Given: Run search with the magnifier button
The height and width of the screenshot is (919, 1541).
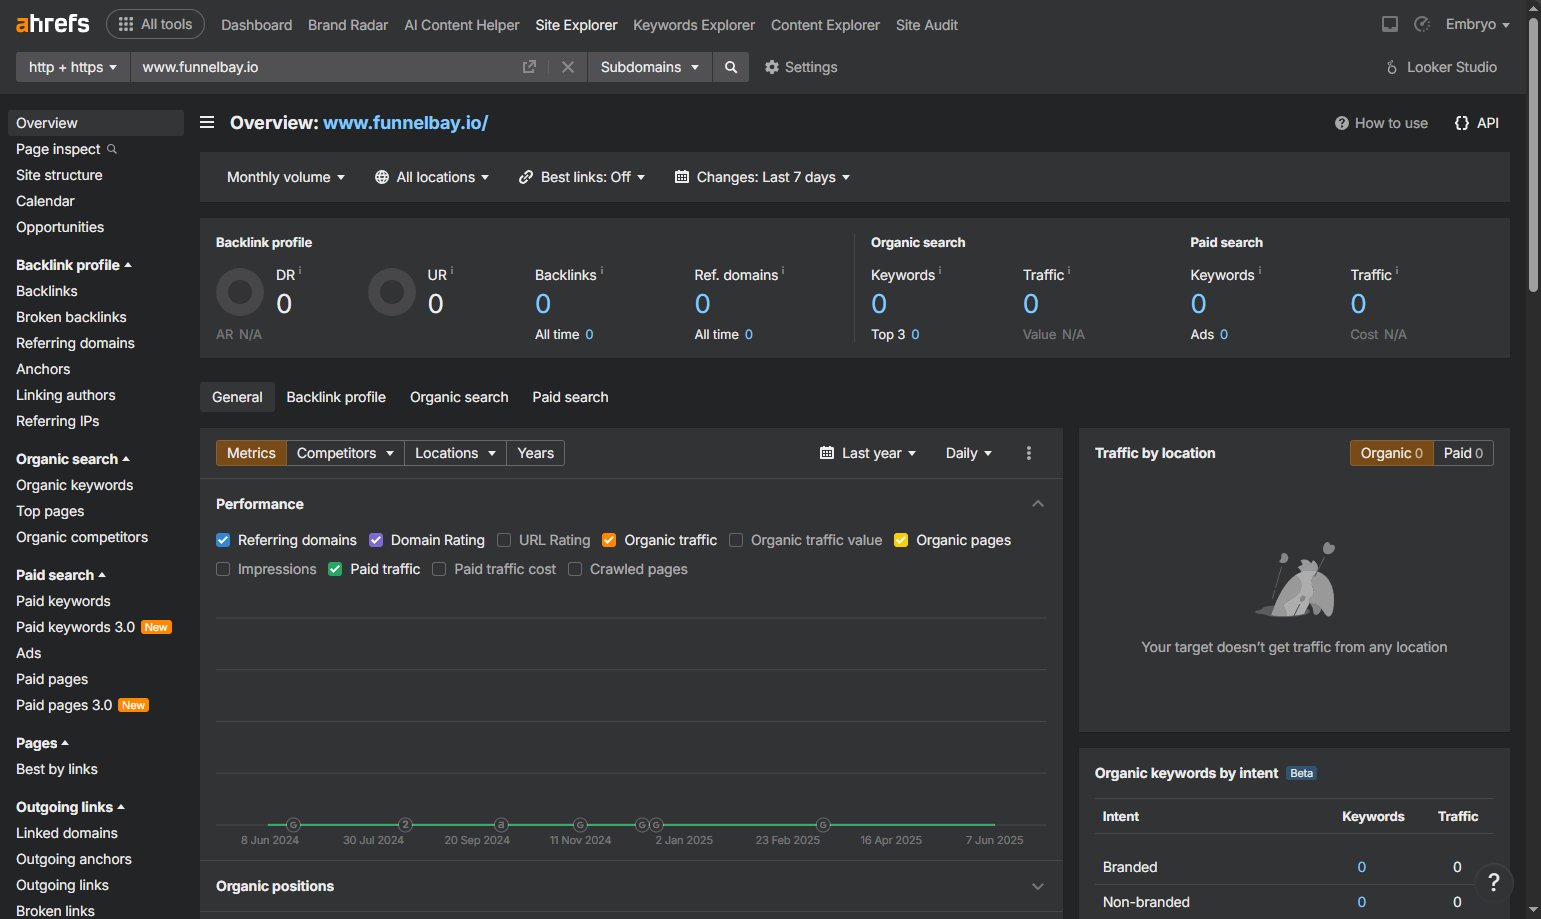Looking at the screenshot, I should (731, 67).
